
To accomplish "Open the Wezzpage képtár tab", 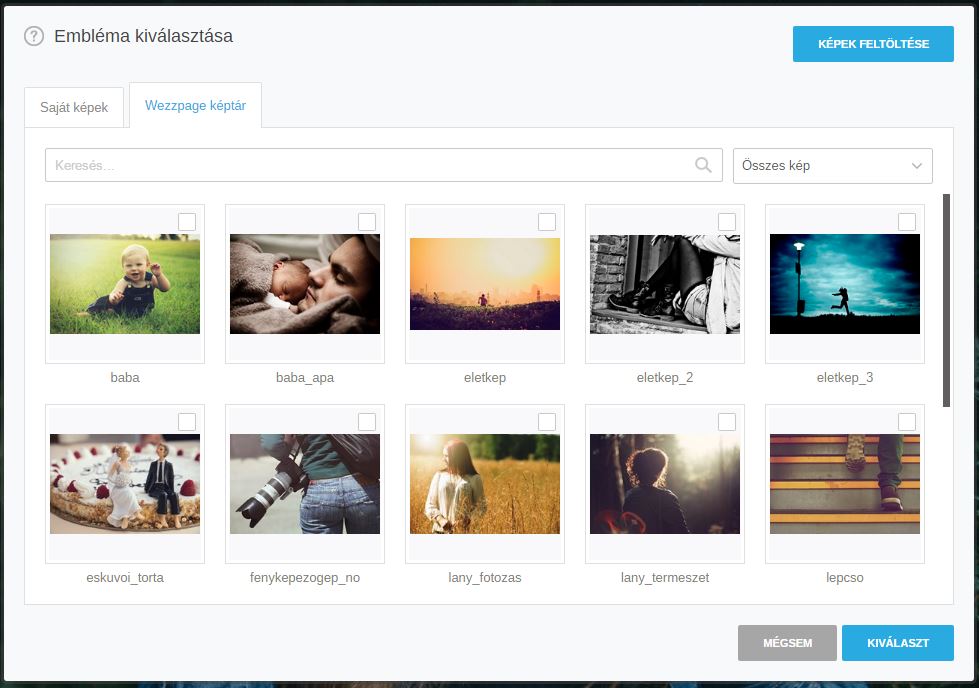I will (x=195, y=106).
